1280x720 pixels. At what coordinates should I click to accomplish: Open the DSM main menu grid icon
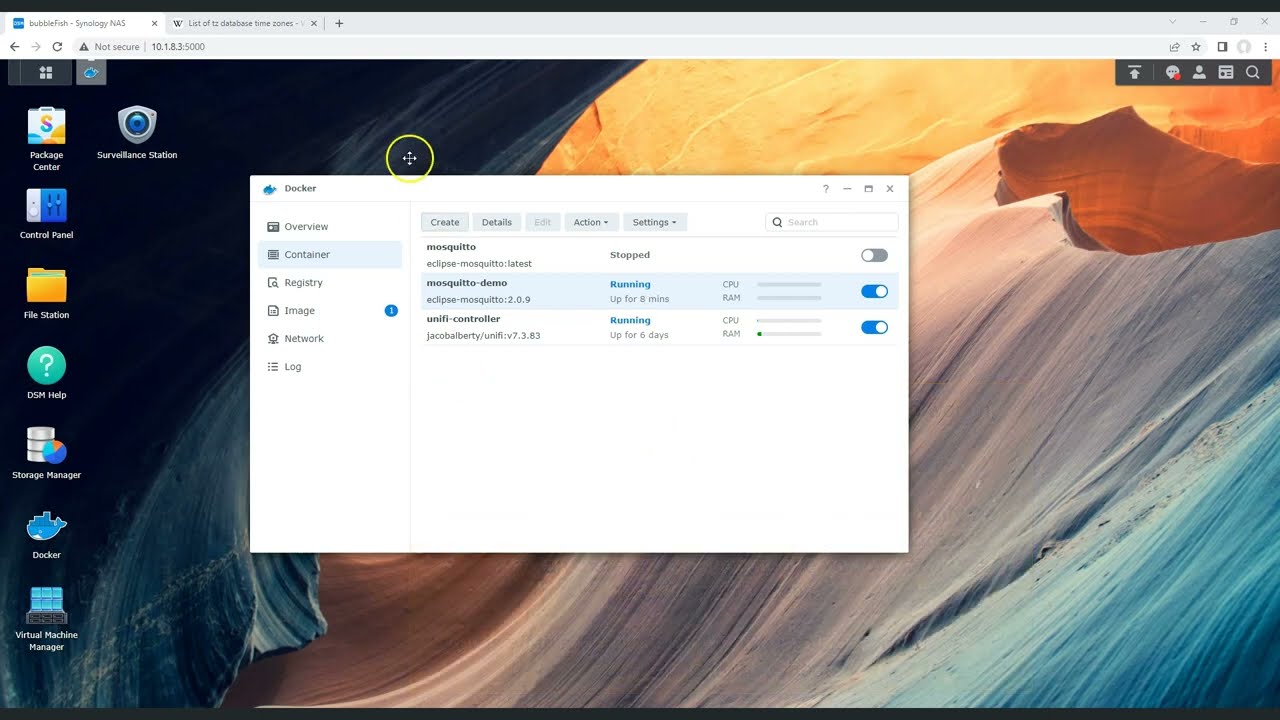coord(45,72)
